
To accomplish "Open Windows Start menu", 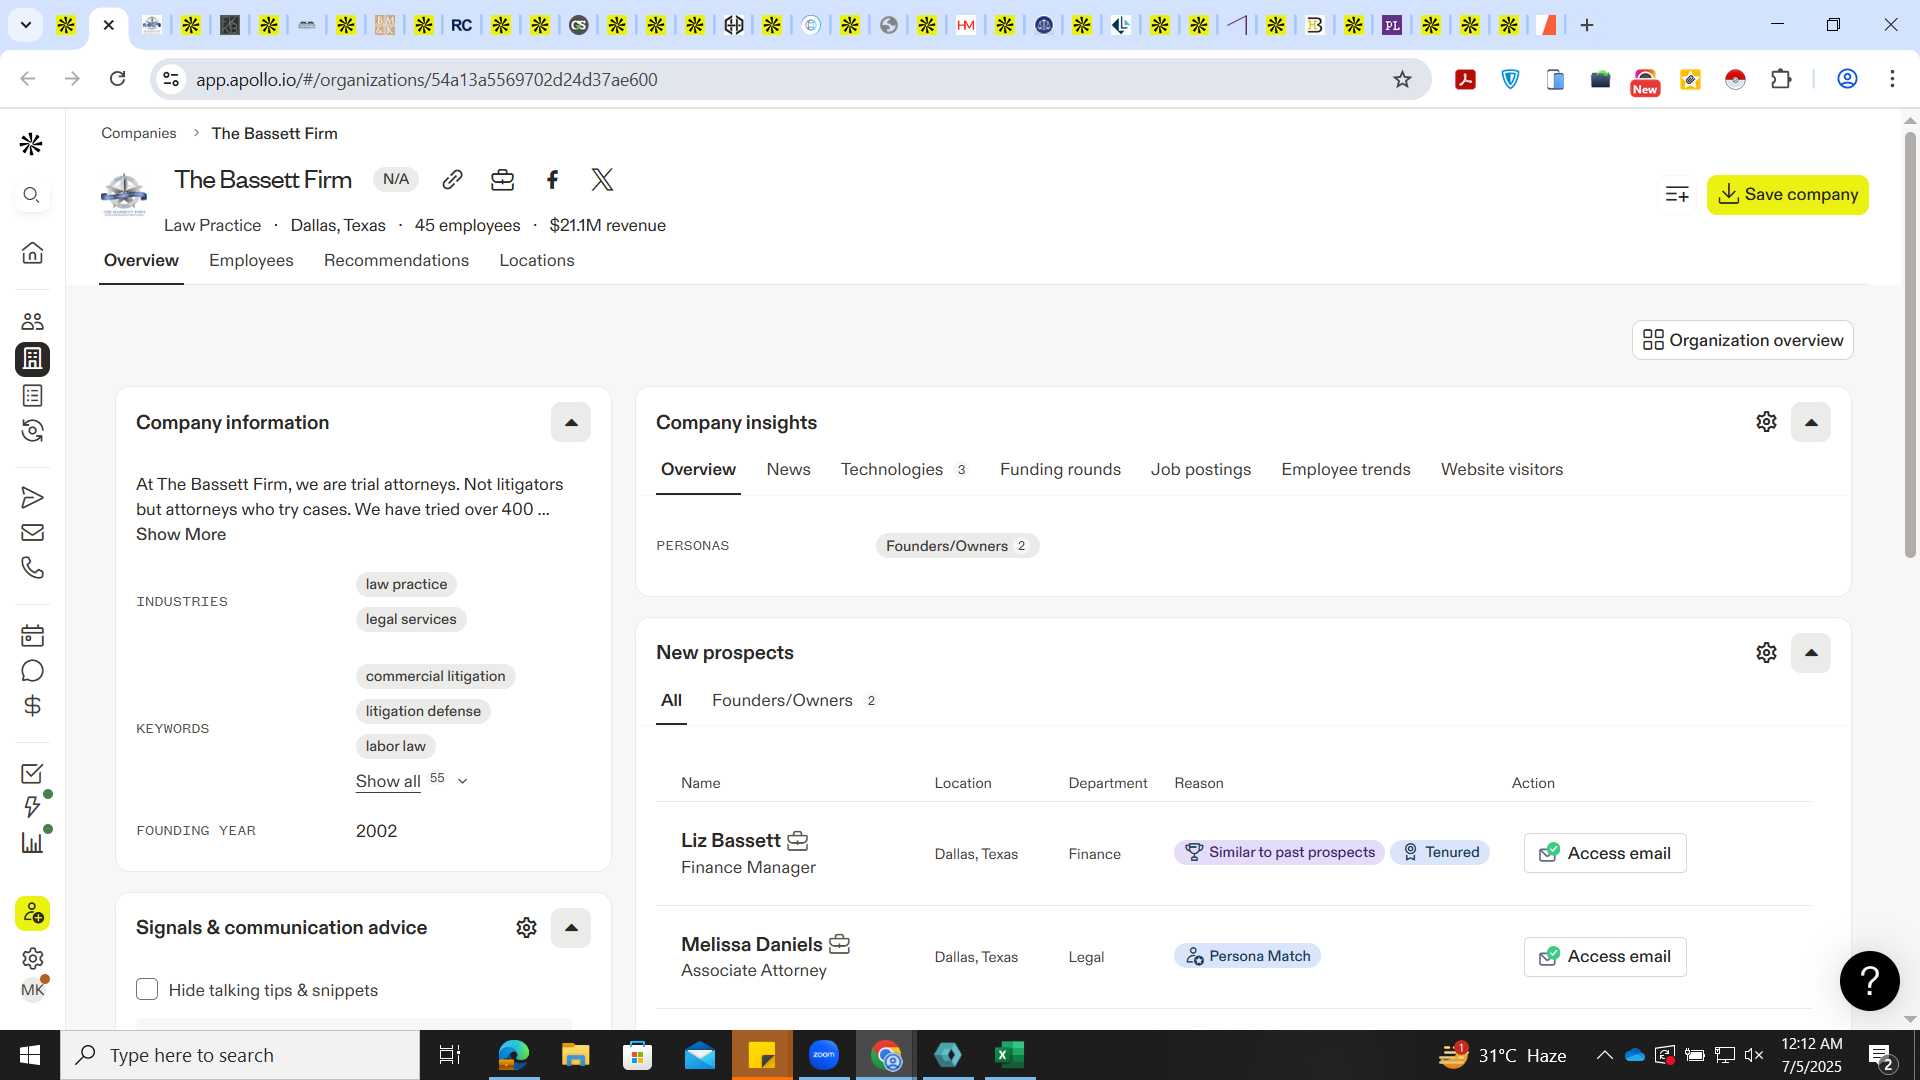I will (29, 1055).
